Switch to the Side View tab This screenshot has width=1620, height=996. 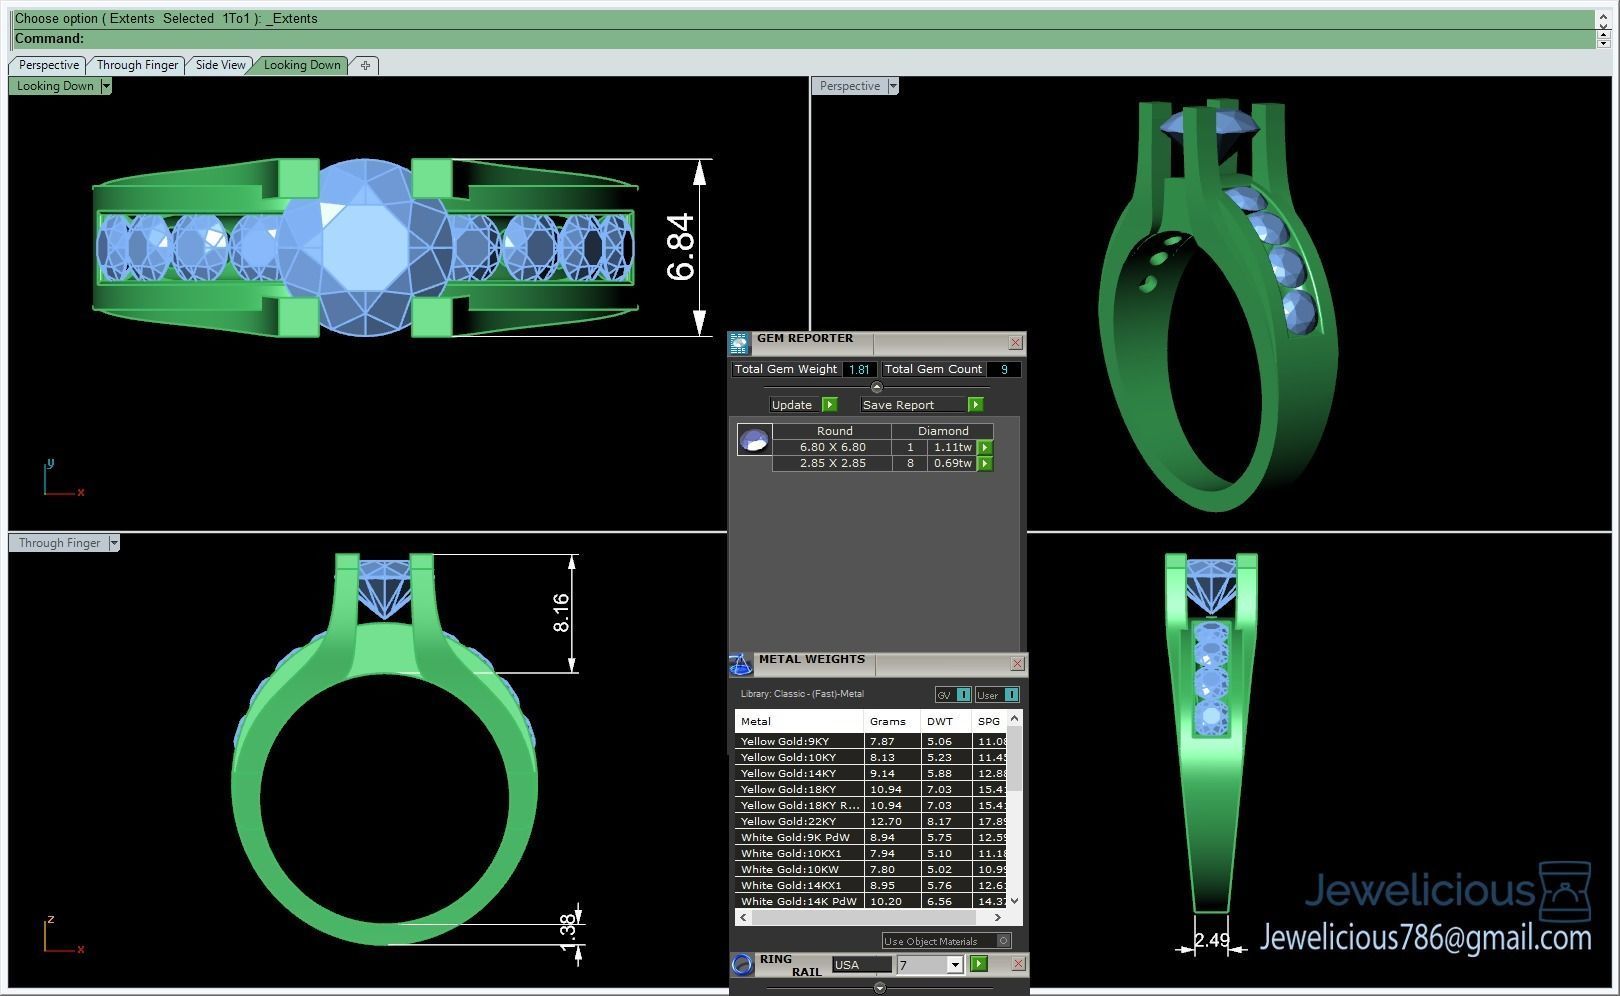220,65
